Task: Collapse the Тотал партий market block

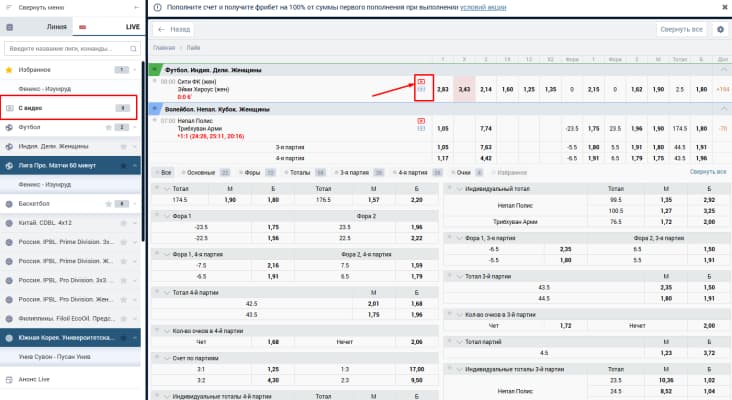Action: click(459, 342)
